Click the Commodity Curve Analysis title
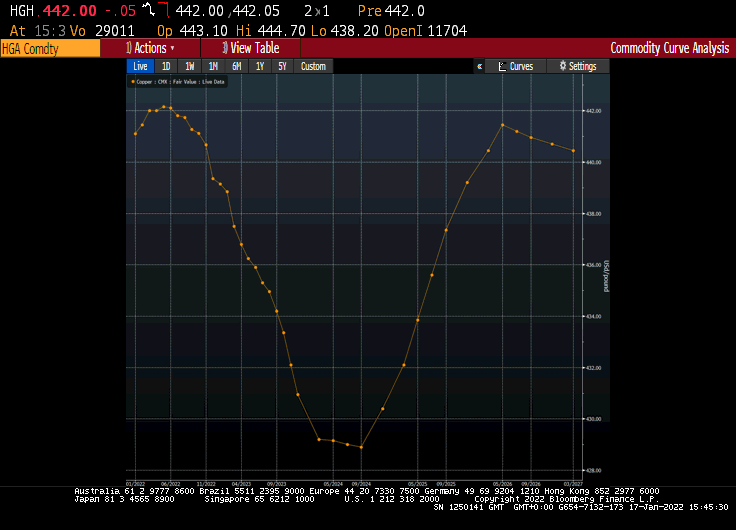Image resolution: width=736 pixels, height=530 pixels. [x=670, y=48]
